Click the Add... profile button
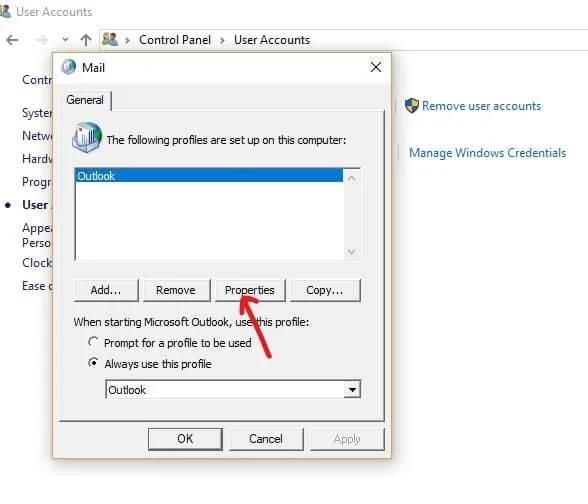Screen dimensions: 588x504 [x=106, y=290]
